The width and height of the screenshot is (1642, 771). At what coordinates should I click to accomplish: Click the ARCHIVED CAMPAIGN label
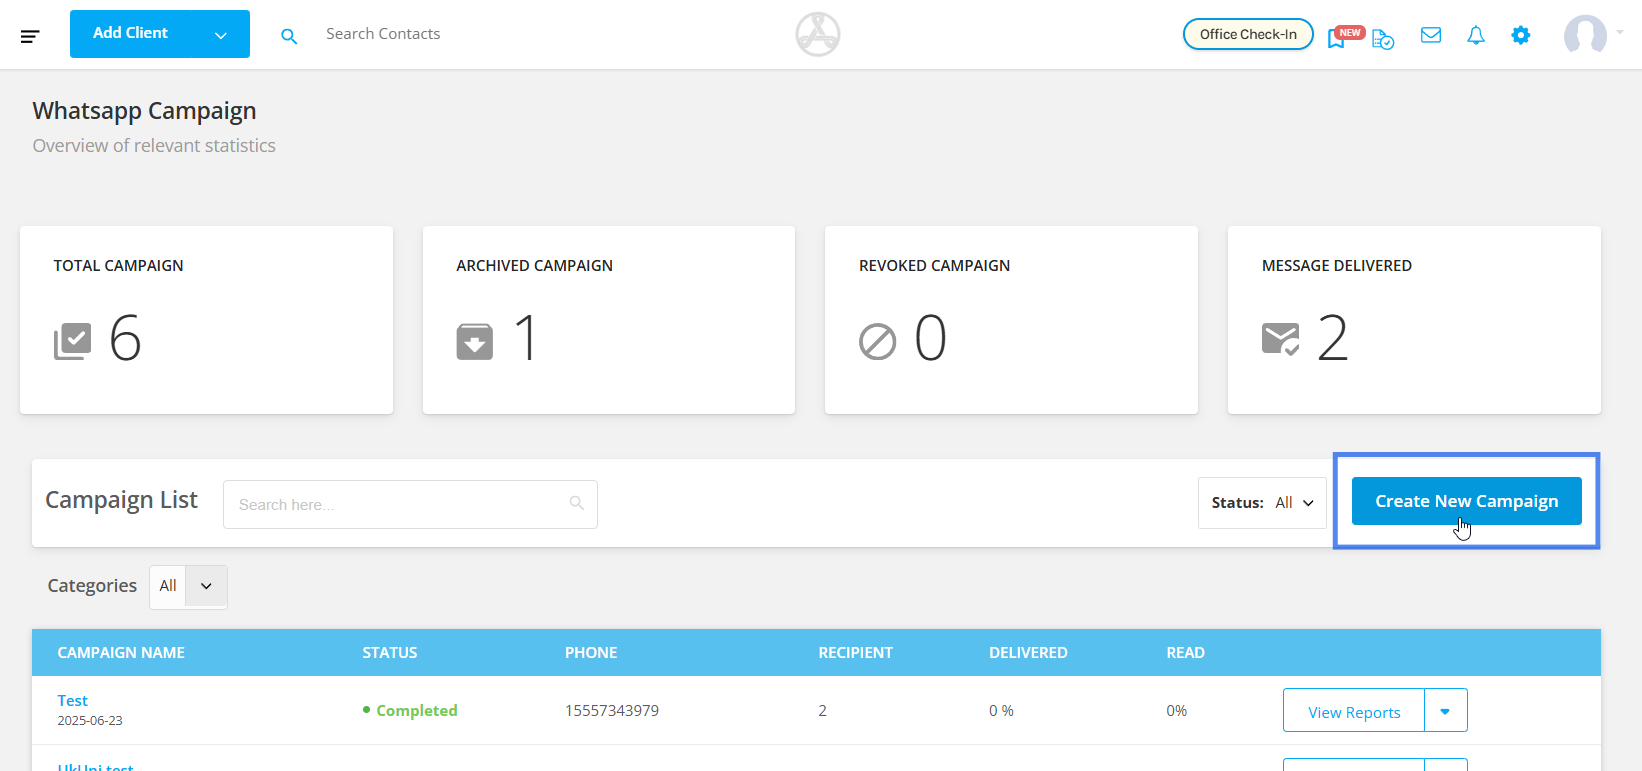(x=535, y=266)
